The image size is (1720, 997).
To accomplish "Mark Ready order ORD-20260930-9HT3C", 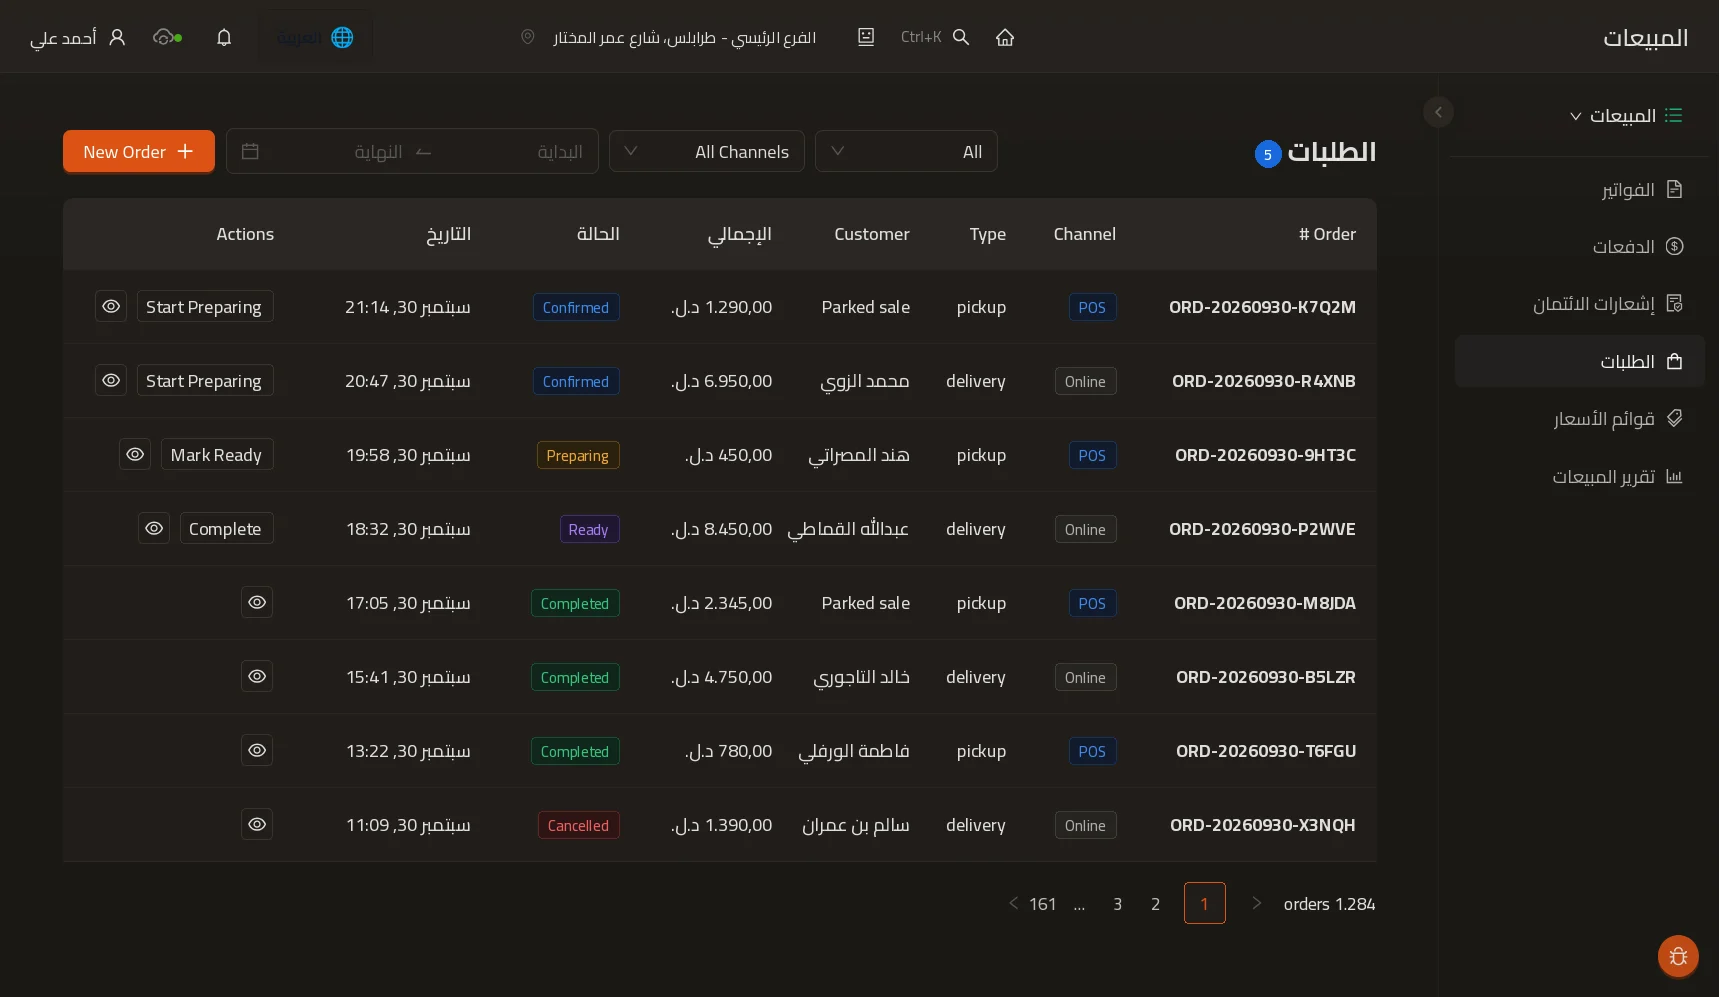I will (216, 454).
